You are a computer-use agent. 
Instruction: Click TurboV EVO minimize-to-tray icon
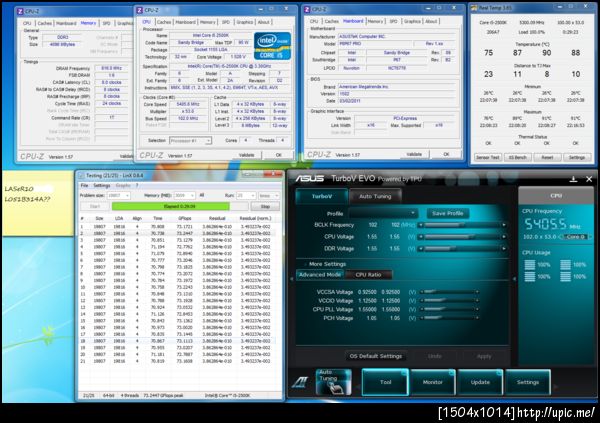point(573,179)
